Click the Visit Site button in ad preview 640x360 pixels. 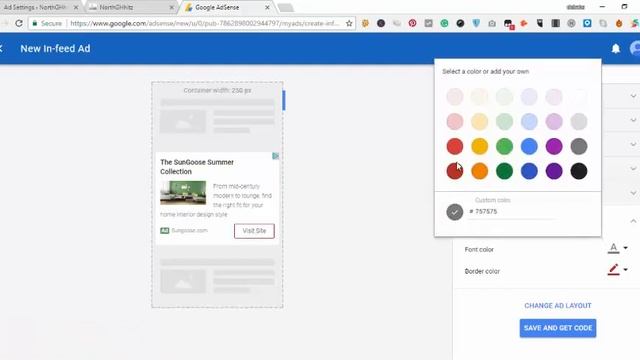click(254, 231)
